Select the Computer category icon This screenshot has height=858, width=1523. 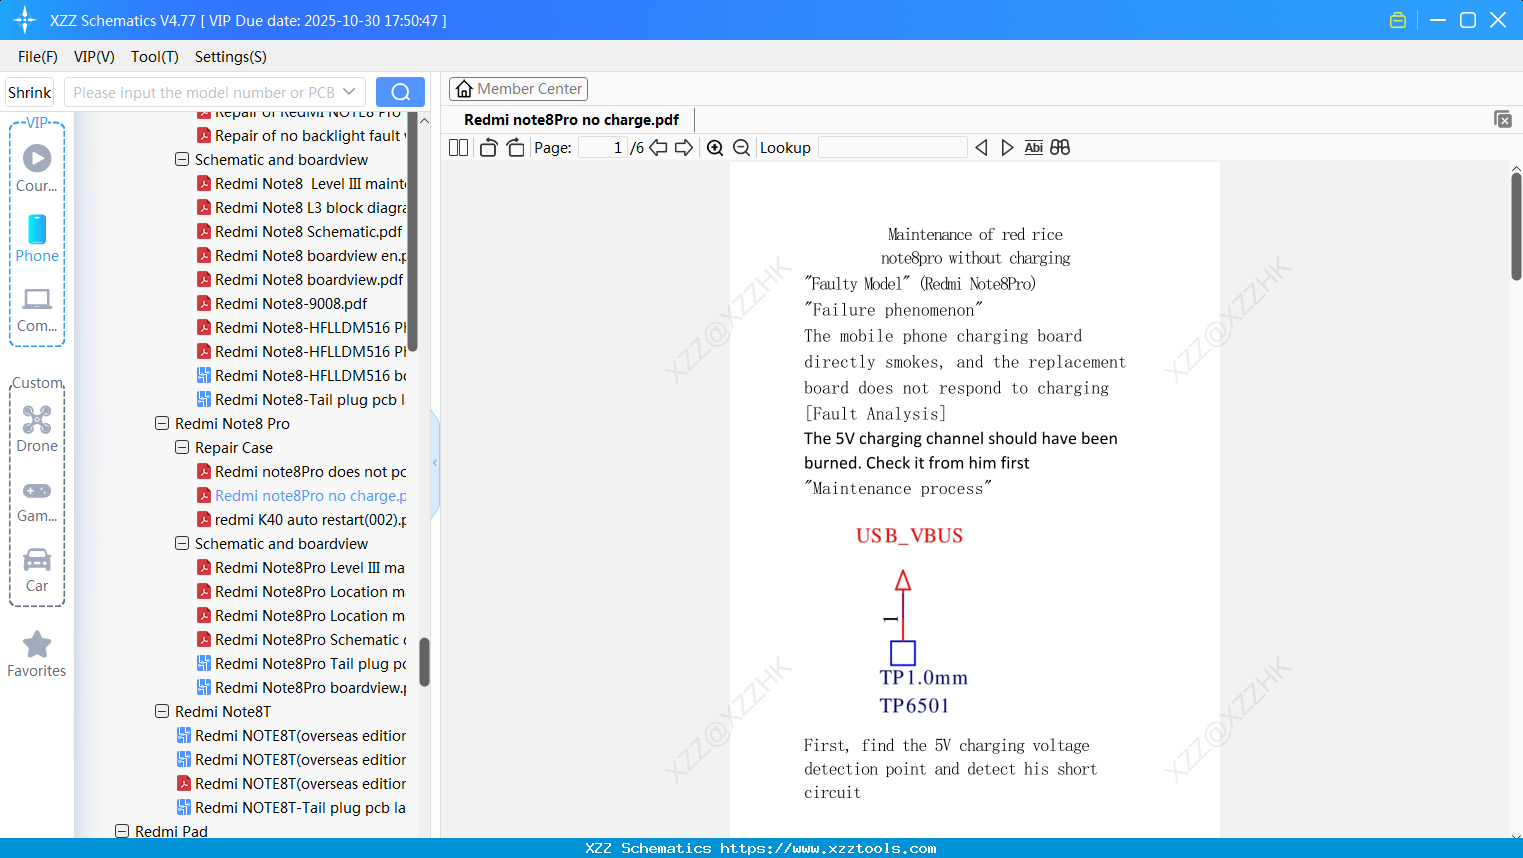37,310
